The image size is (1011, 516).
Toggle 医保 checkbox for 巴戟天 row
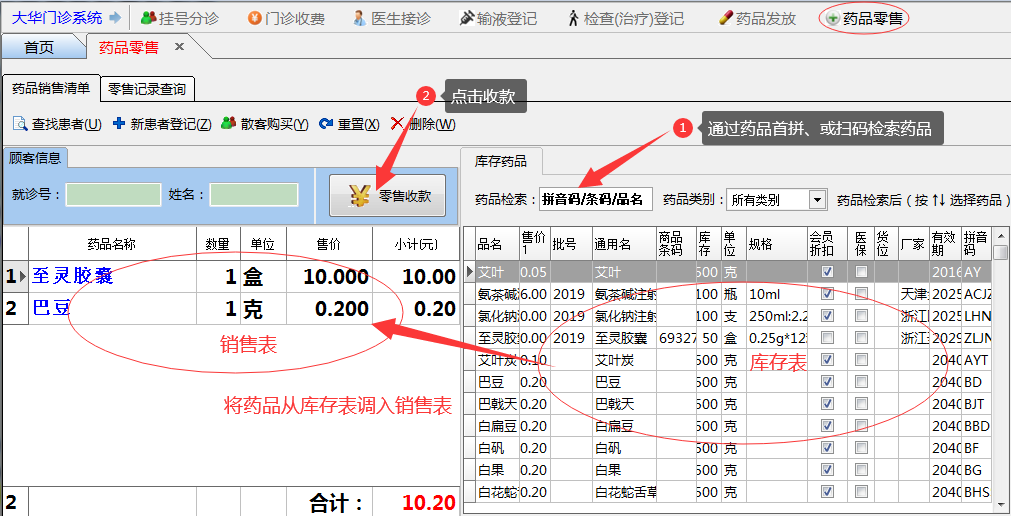[x=861, y=404]
